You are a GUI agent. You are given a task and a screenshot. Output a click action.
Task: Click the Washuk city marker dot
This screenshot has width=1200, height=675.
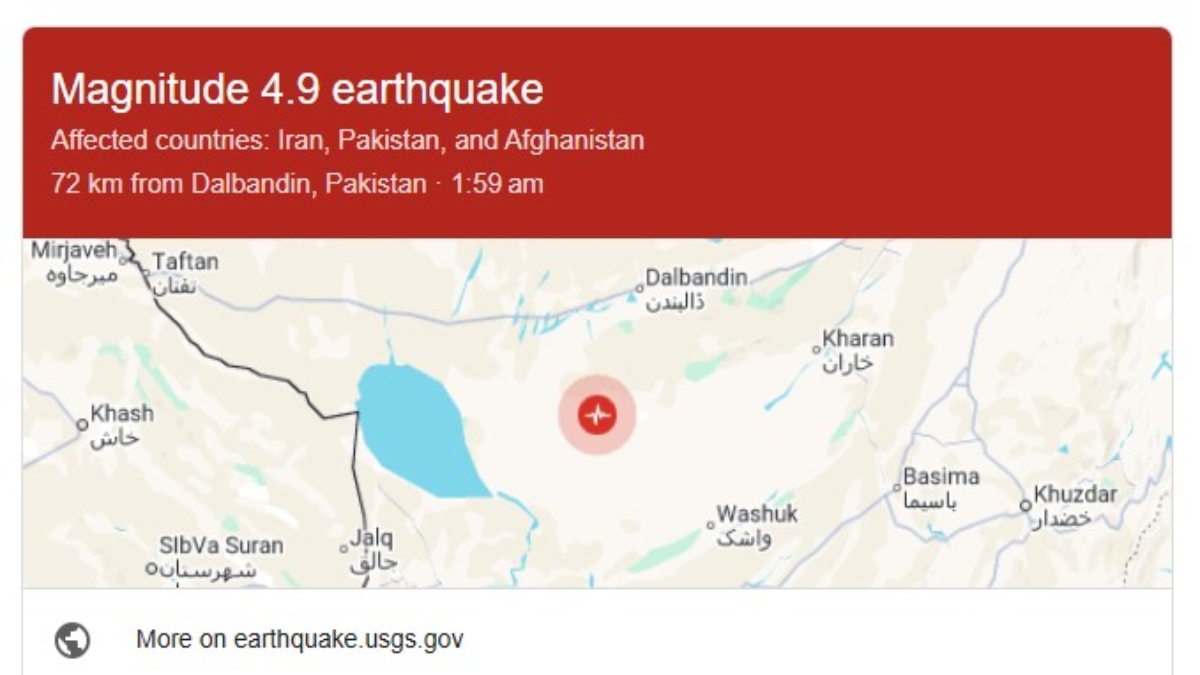tap(711, 524)
